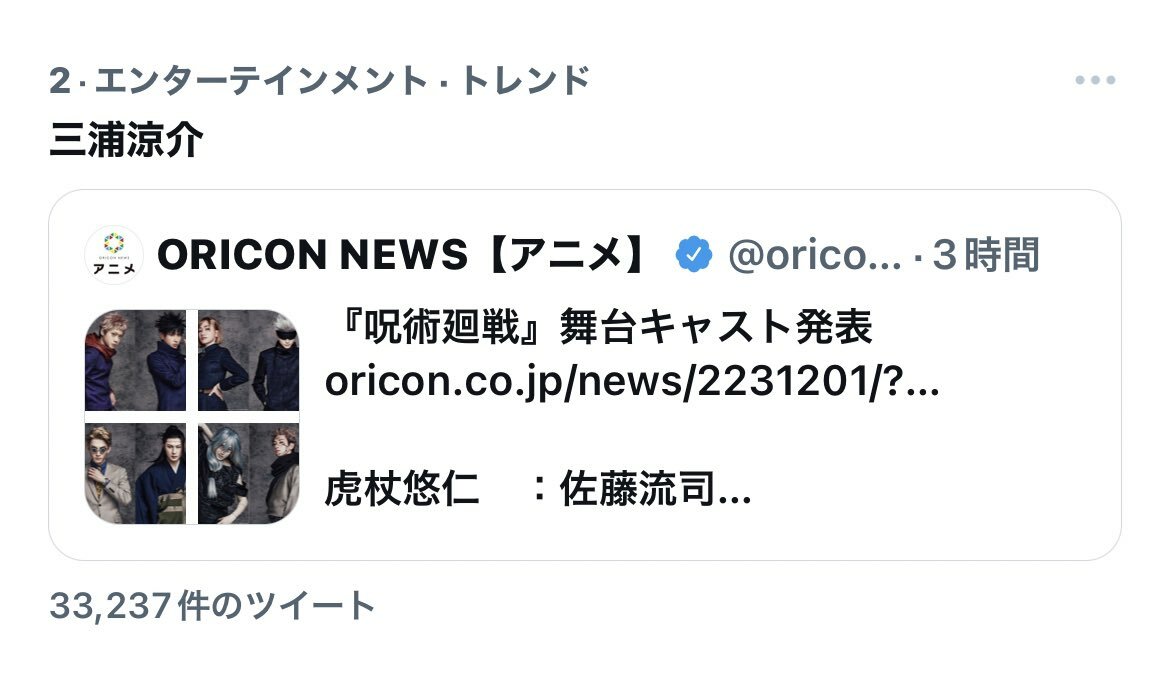This screenshot has width=1170, height=679.
Task: Open the three-dot more options menu
Action: (1095, 80)
